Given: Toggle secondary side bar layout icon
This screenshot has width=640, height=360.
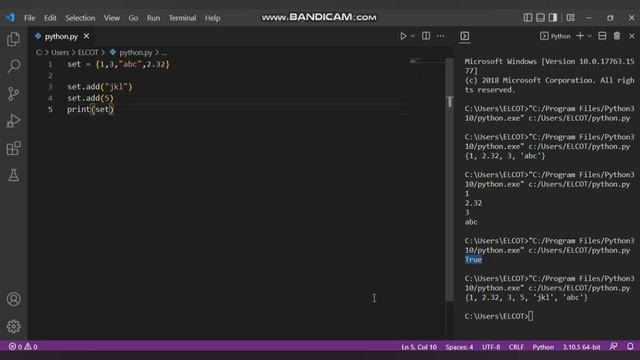Looking at the screenshot, I should tap(553, 18).
